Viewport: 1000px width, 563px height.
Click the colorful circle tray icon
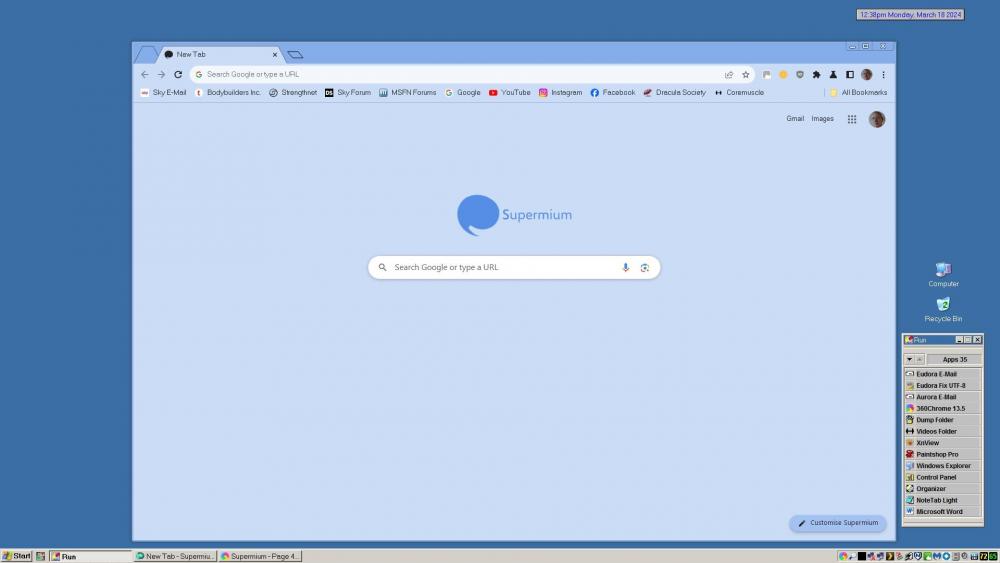(x=843, y=557)
